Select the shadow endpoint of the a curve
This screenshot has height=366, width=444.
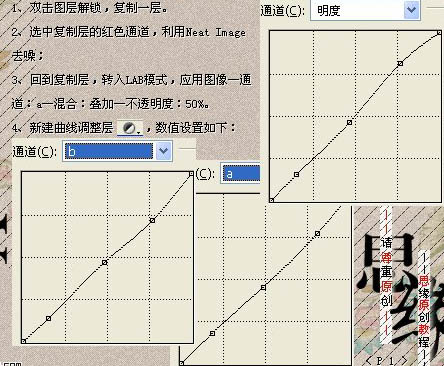click(181, 363)
